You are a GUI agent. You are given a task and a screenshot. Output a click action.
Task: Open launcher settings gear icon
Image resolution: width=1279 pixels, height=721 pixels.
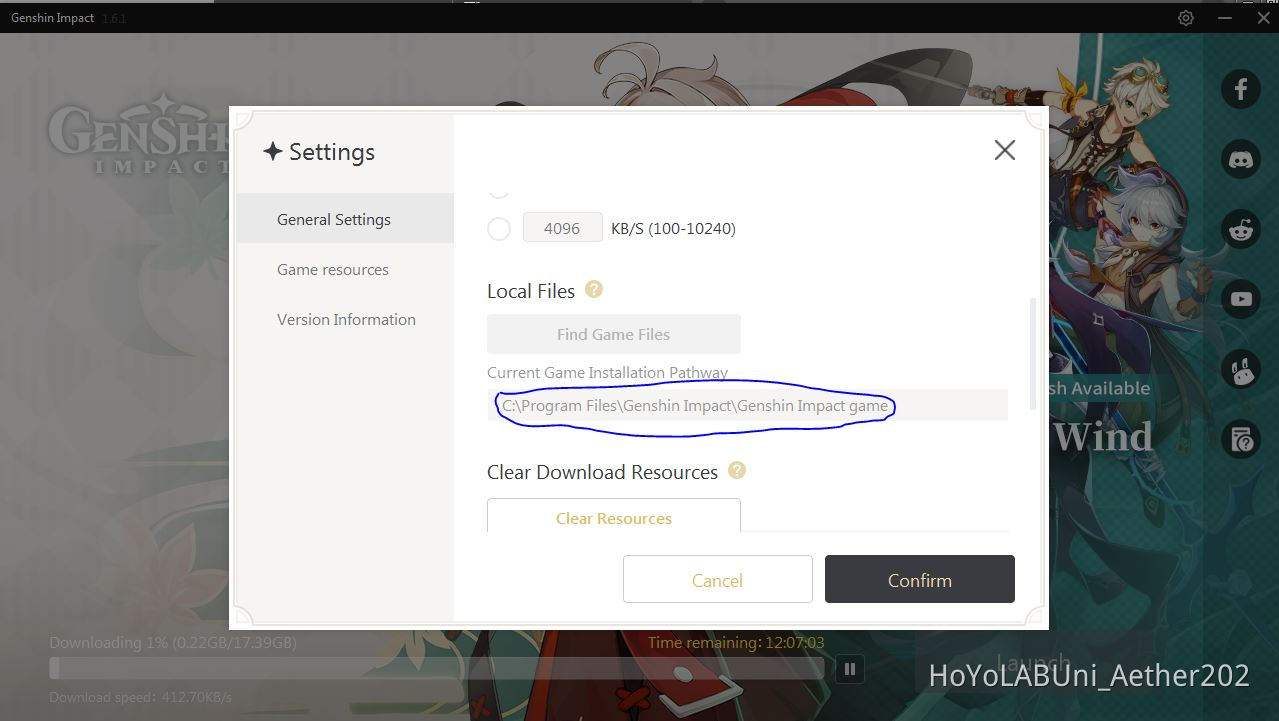1186,18
